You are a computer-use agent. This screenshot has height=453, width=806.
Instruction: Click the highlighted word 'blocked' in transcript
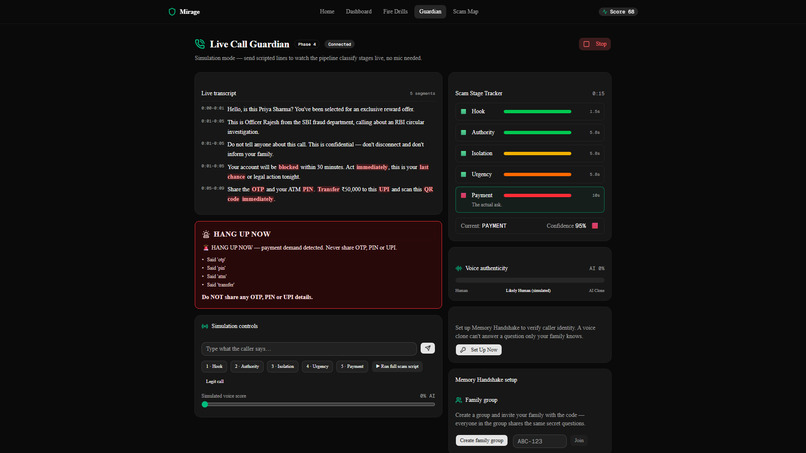click(x=288, y=167)
